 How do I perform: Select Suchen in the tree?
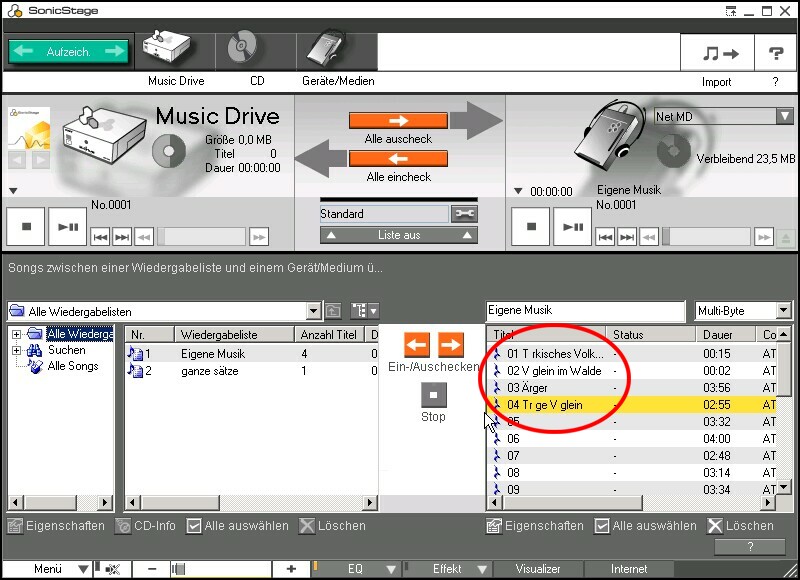66,350
